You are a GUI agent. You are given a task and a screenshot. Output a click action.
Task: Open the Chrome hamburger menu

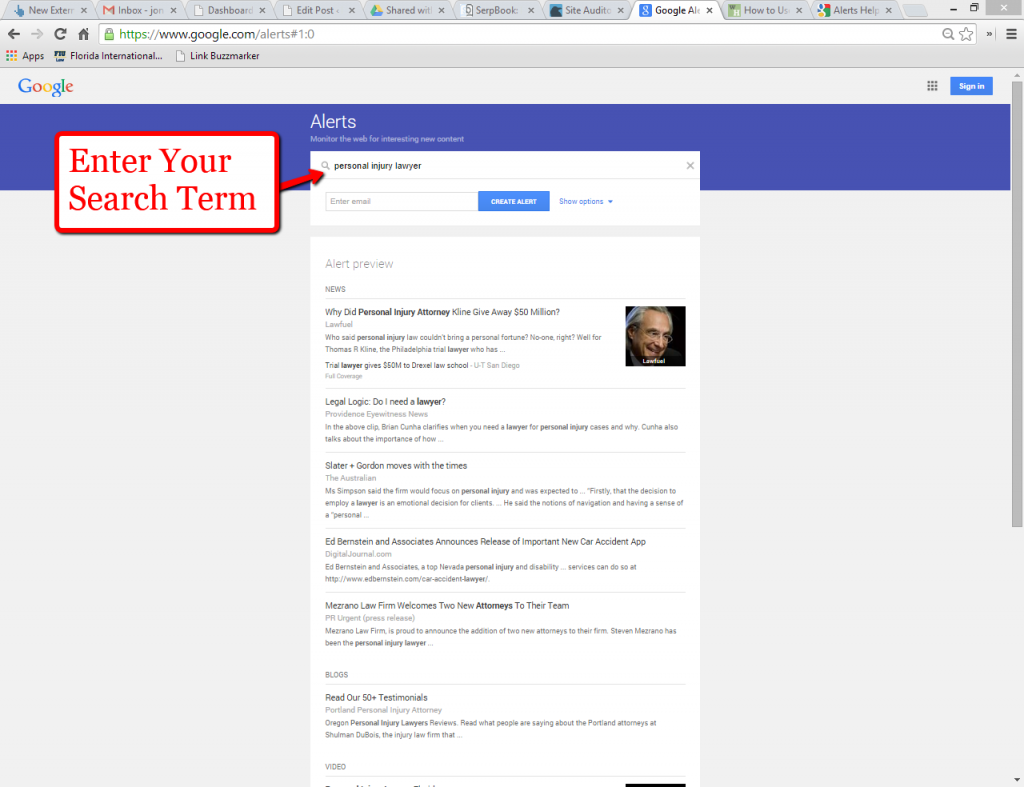click(x=1012, y=34)
